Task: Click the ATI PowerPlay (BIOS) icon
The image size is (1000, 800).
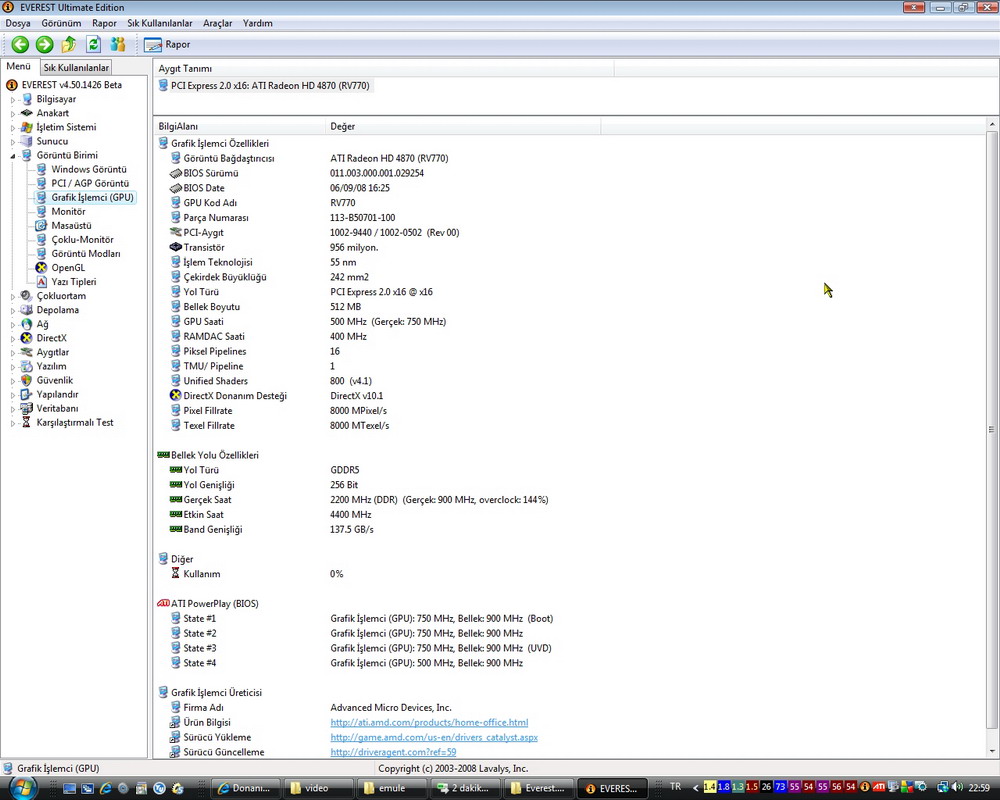Action: (163, 604)
